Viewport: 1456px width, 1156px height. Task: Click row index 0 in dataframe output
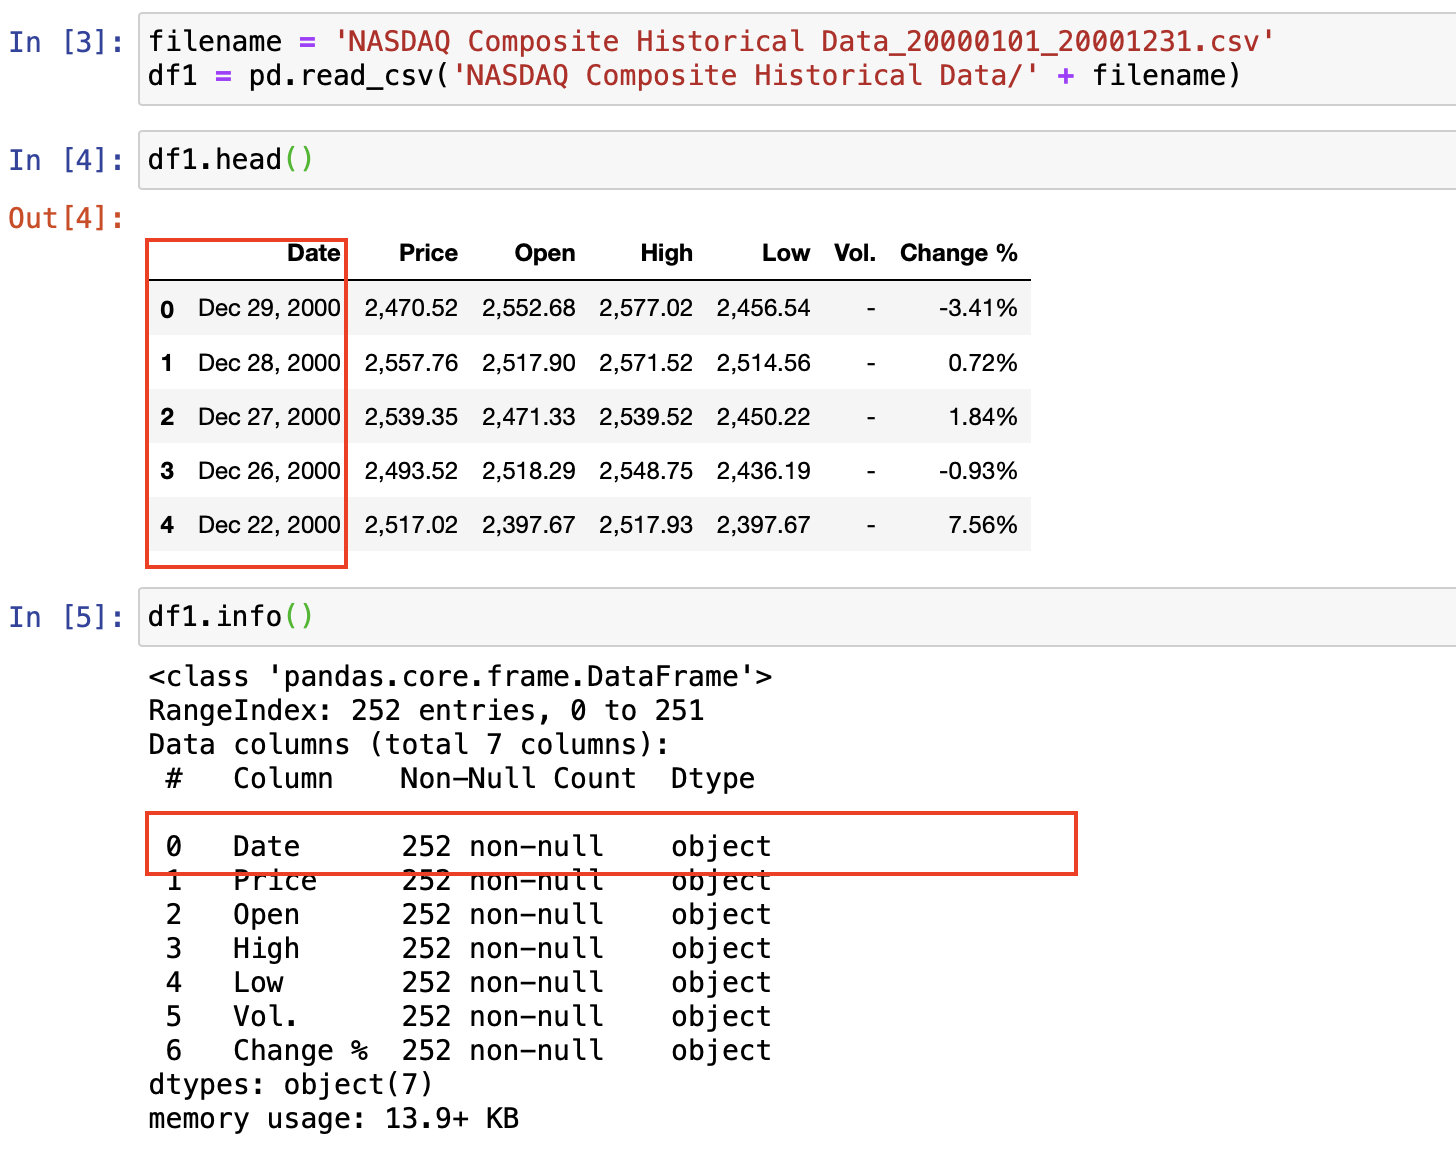point(167,309)
